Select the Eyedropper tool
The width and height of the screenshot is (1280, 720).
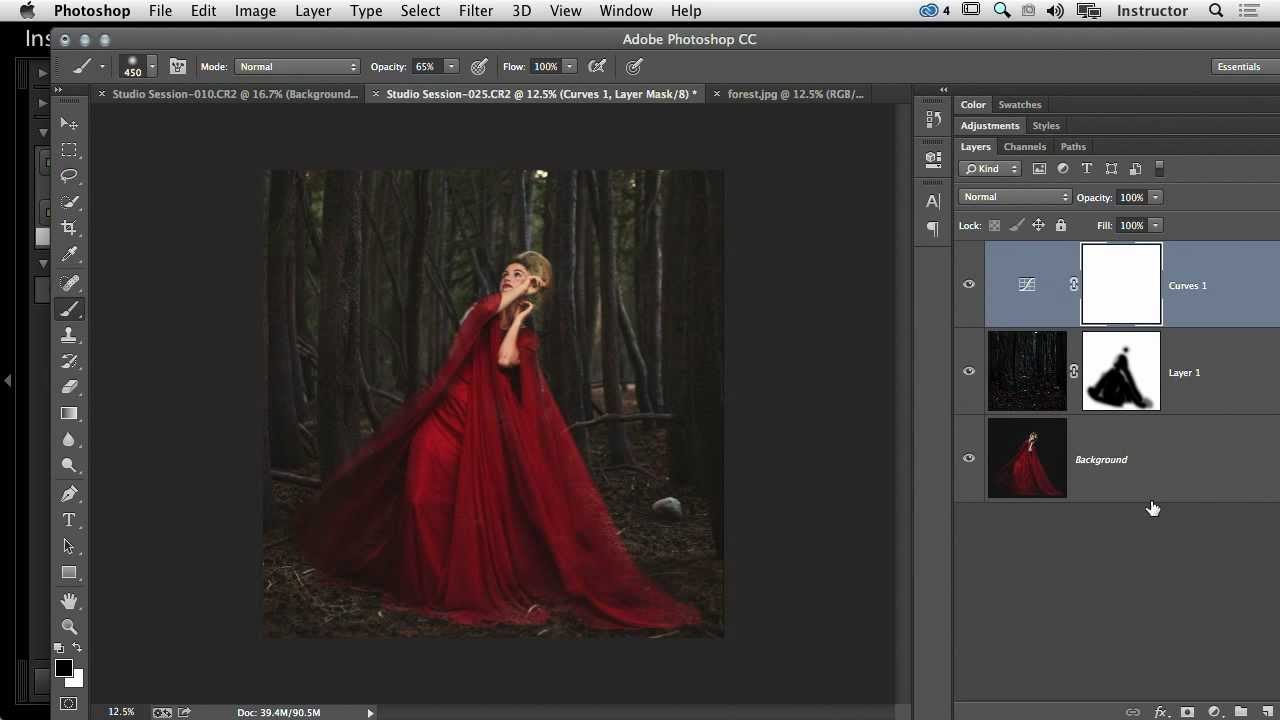click(69, 255)
